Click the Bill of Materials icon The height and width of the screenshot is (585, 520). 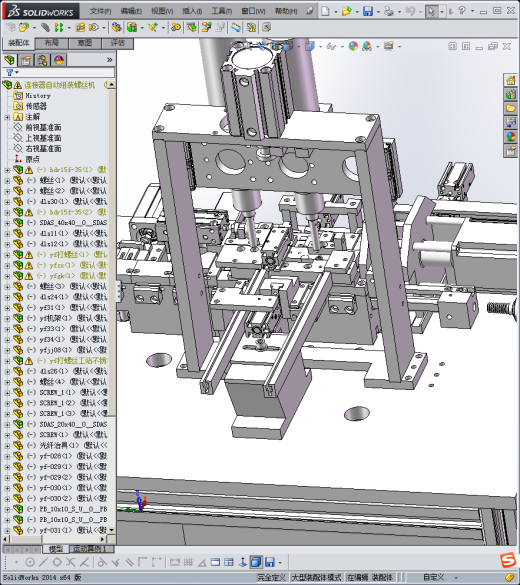coord(192,27)
